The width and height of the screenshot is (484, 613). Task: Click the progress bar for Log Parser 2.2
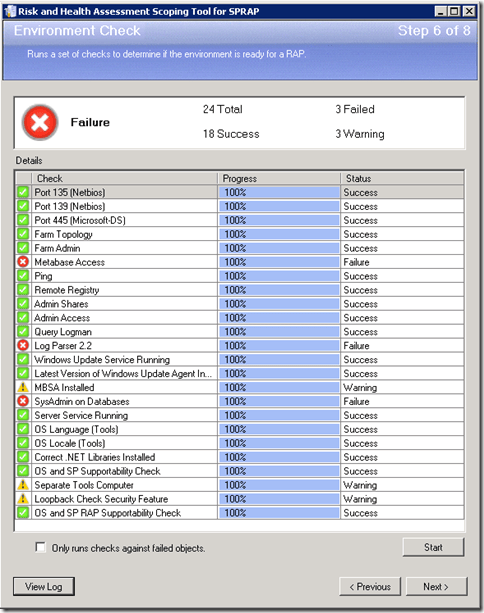click(x=279, y=346)
